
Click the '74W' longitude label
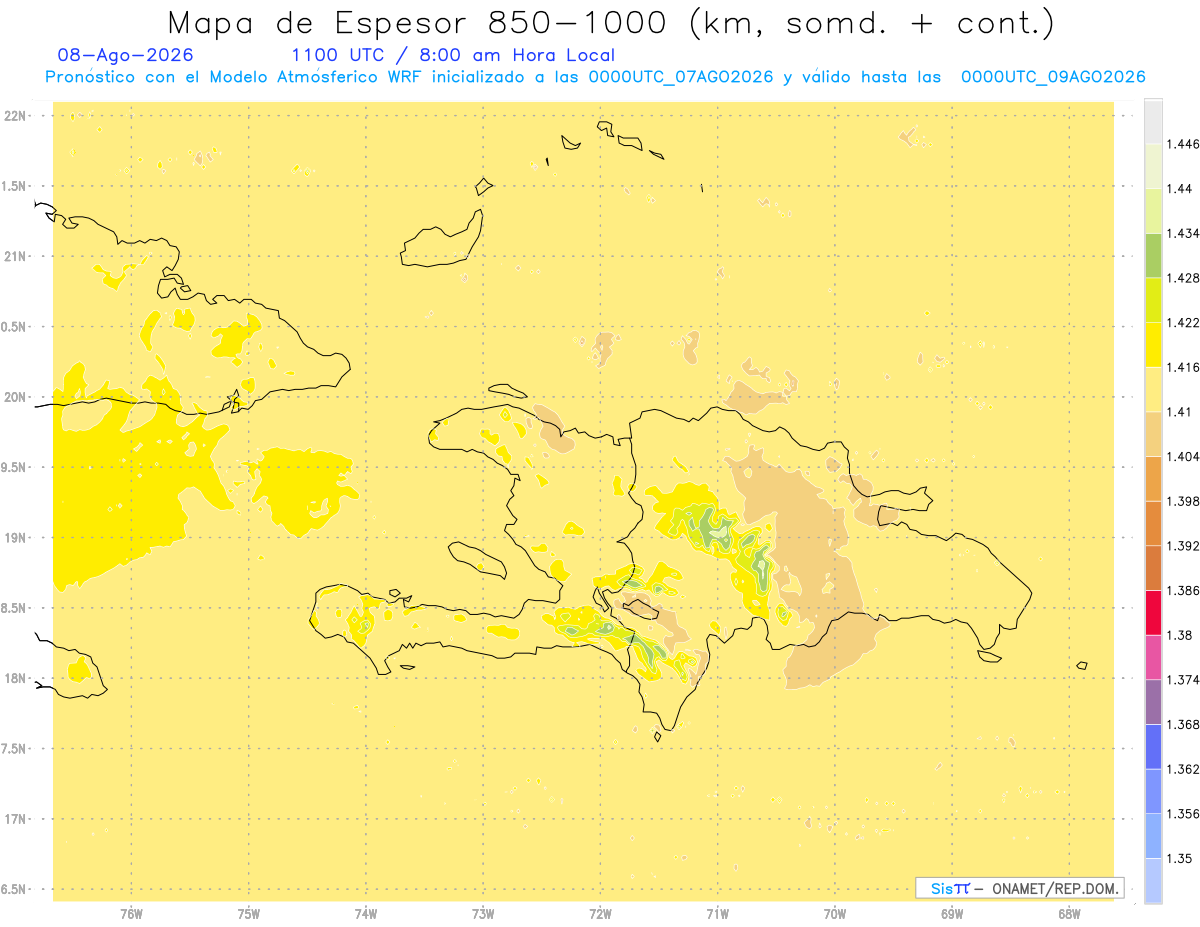[x=366, y=914]
